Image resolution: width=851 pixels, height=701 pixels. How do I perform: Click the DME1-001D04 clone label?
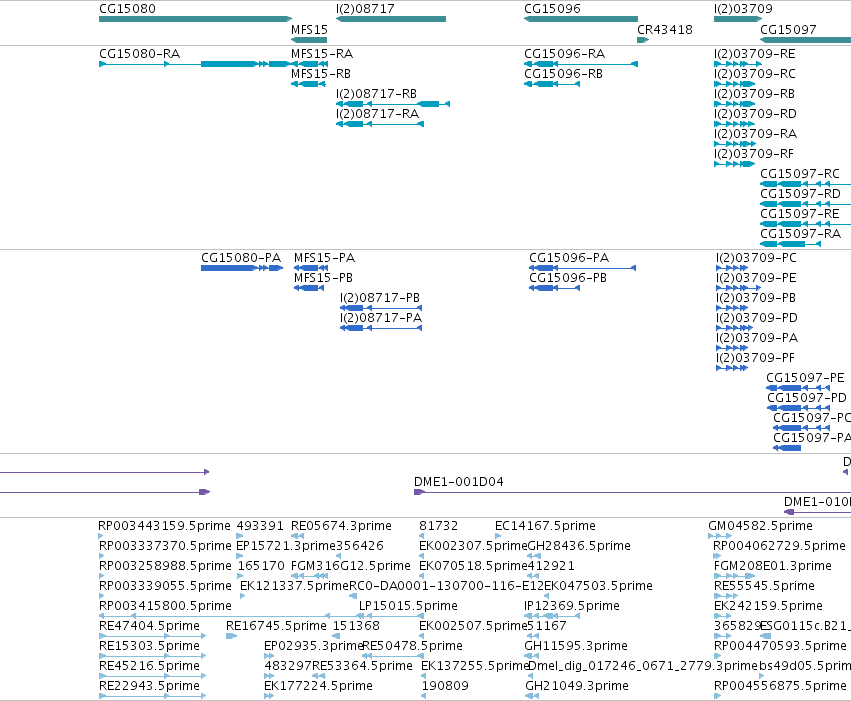(459, 482)
